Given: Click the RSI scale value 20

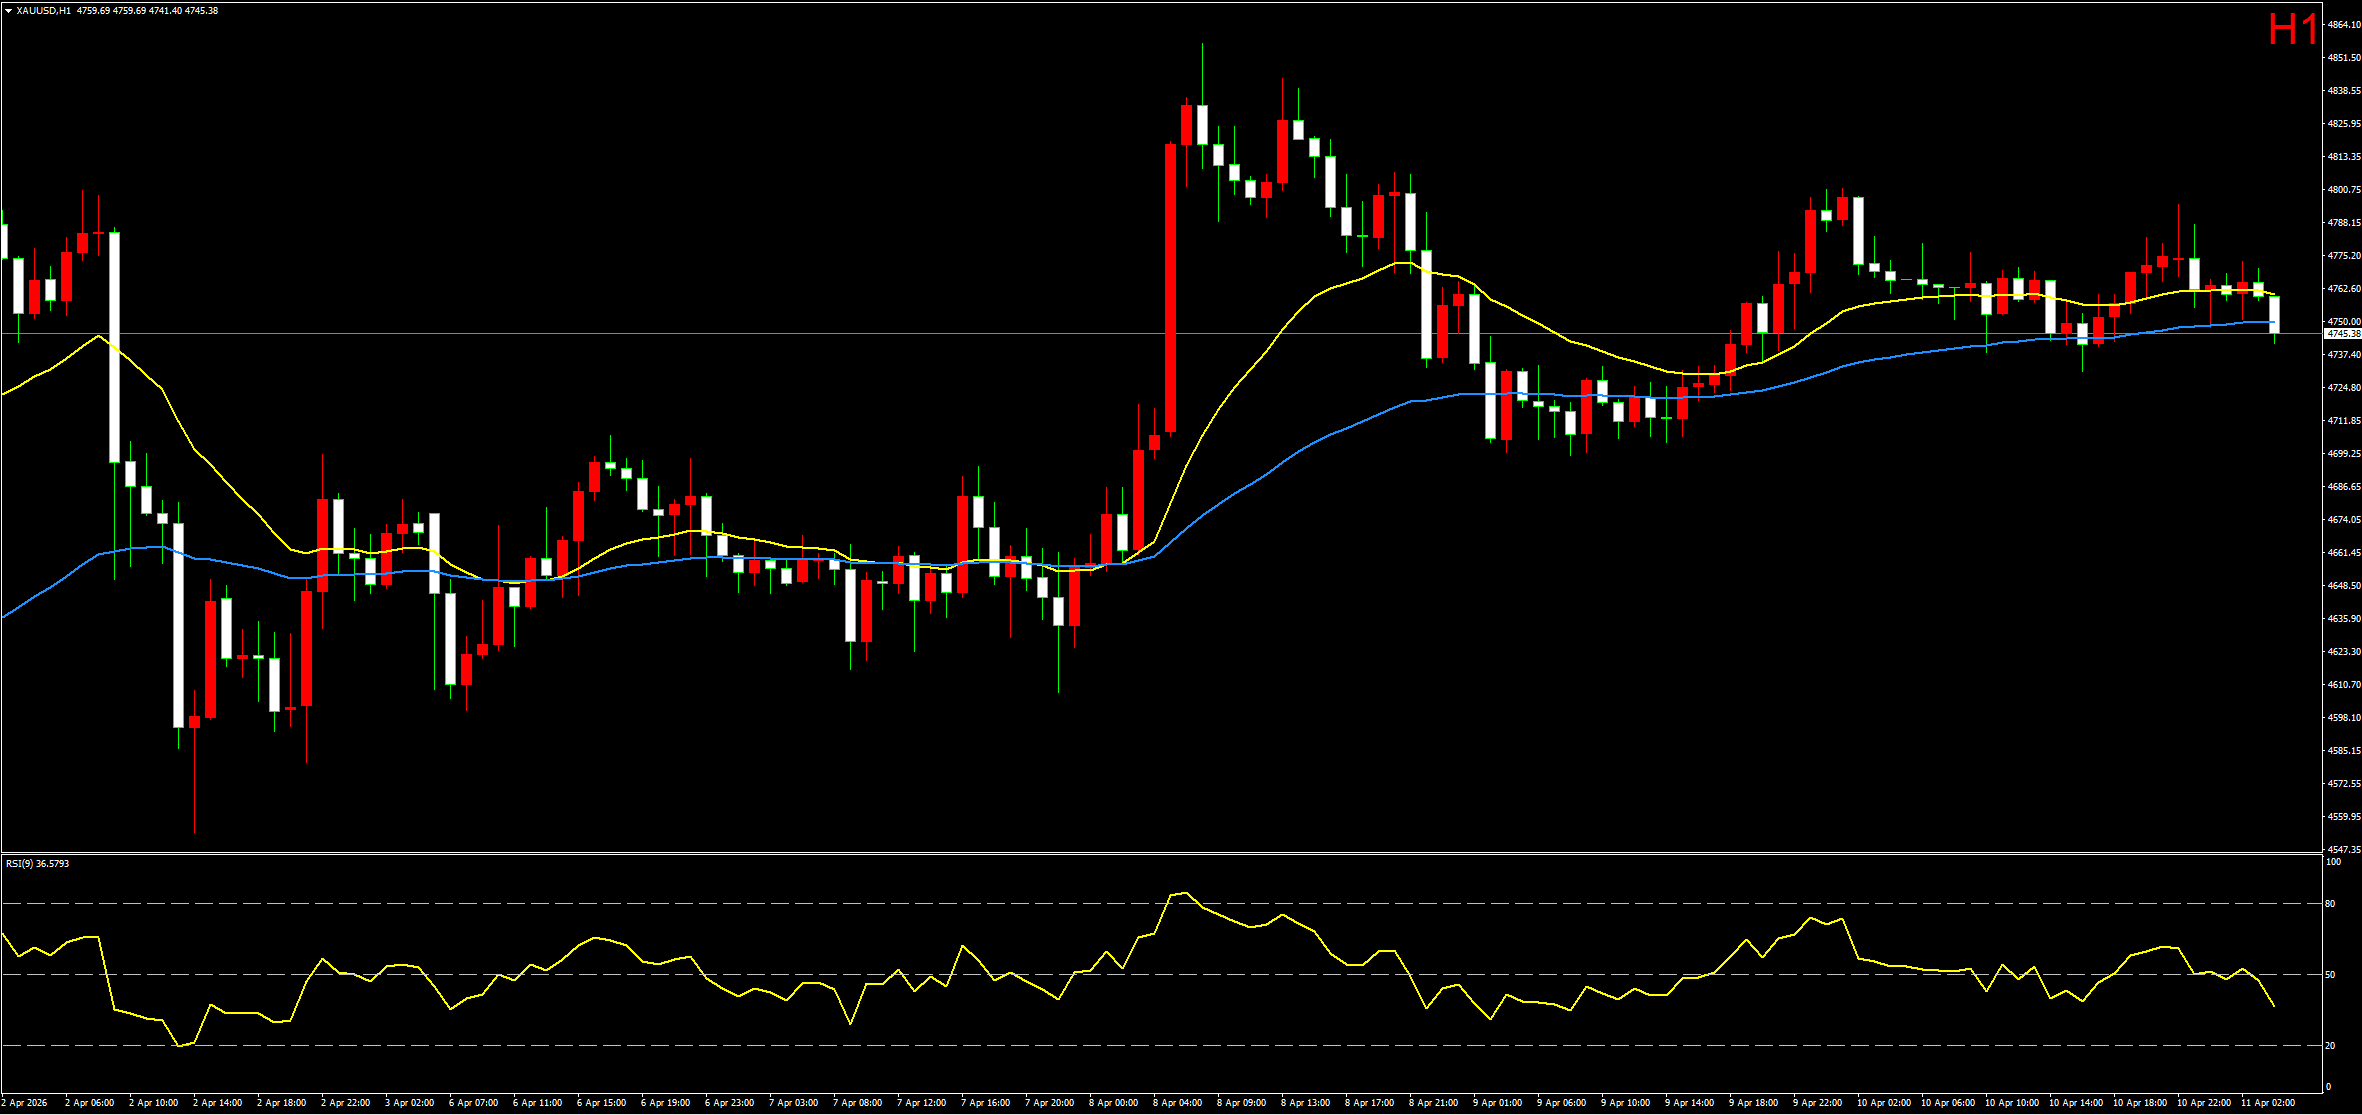Looking at the screenshot, I should click(2331, 1045).
